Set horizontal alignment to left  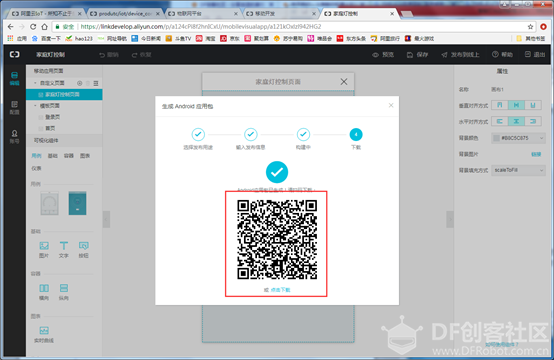pos(500,121)
